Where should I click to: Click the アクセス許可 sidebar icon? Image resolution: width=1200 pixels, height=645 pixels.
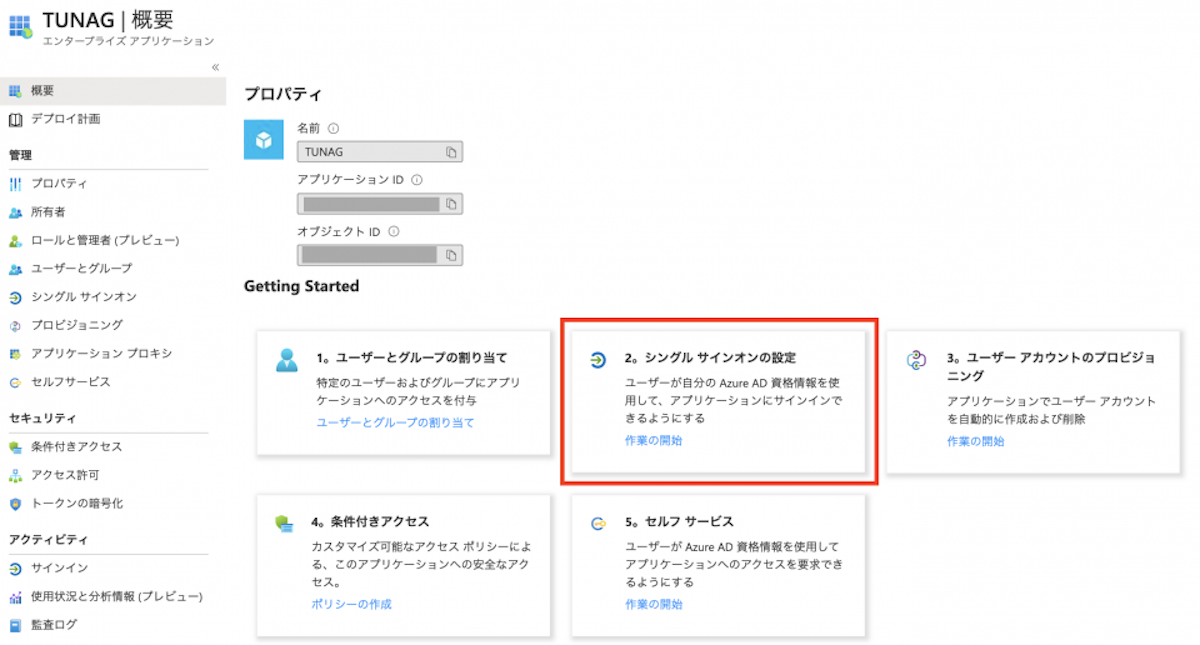(15, 475)
